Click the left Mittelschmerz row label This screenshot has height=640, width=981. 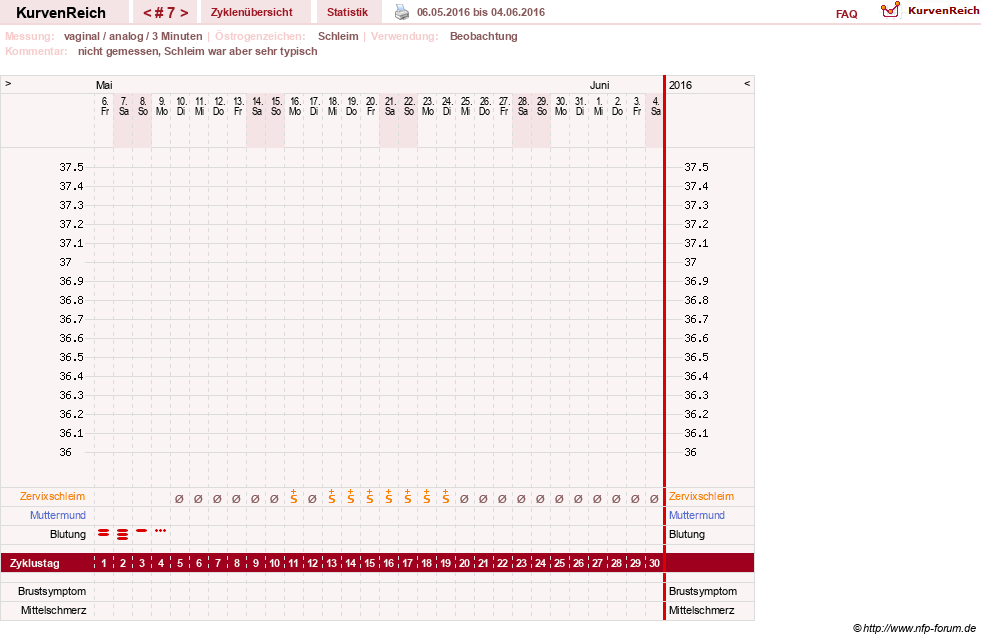coord(53,610)
